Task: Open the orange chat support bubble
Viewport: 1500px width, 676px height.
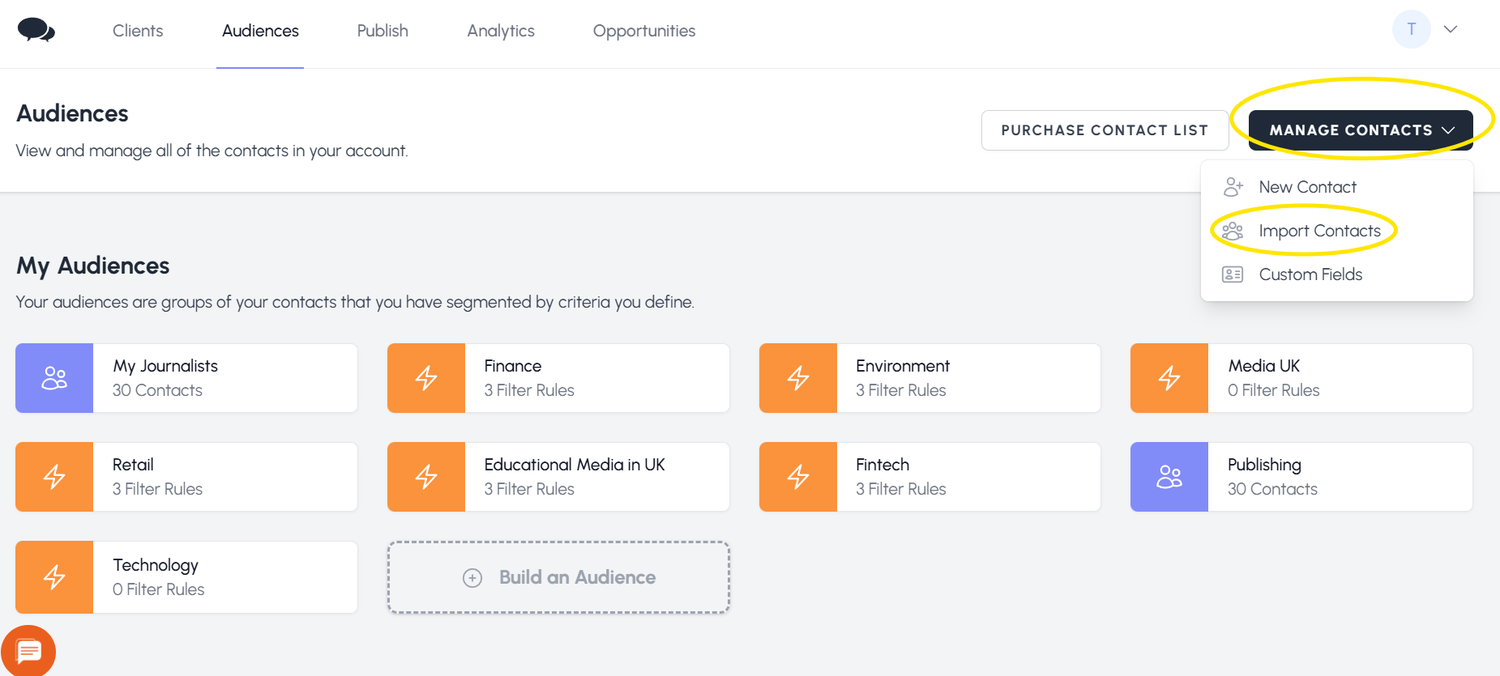Action: tap(28, 651)
